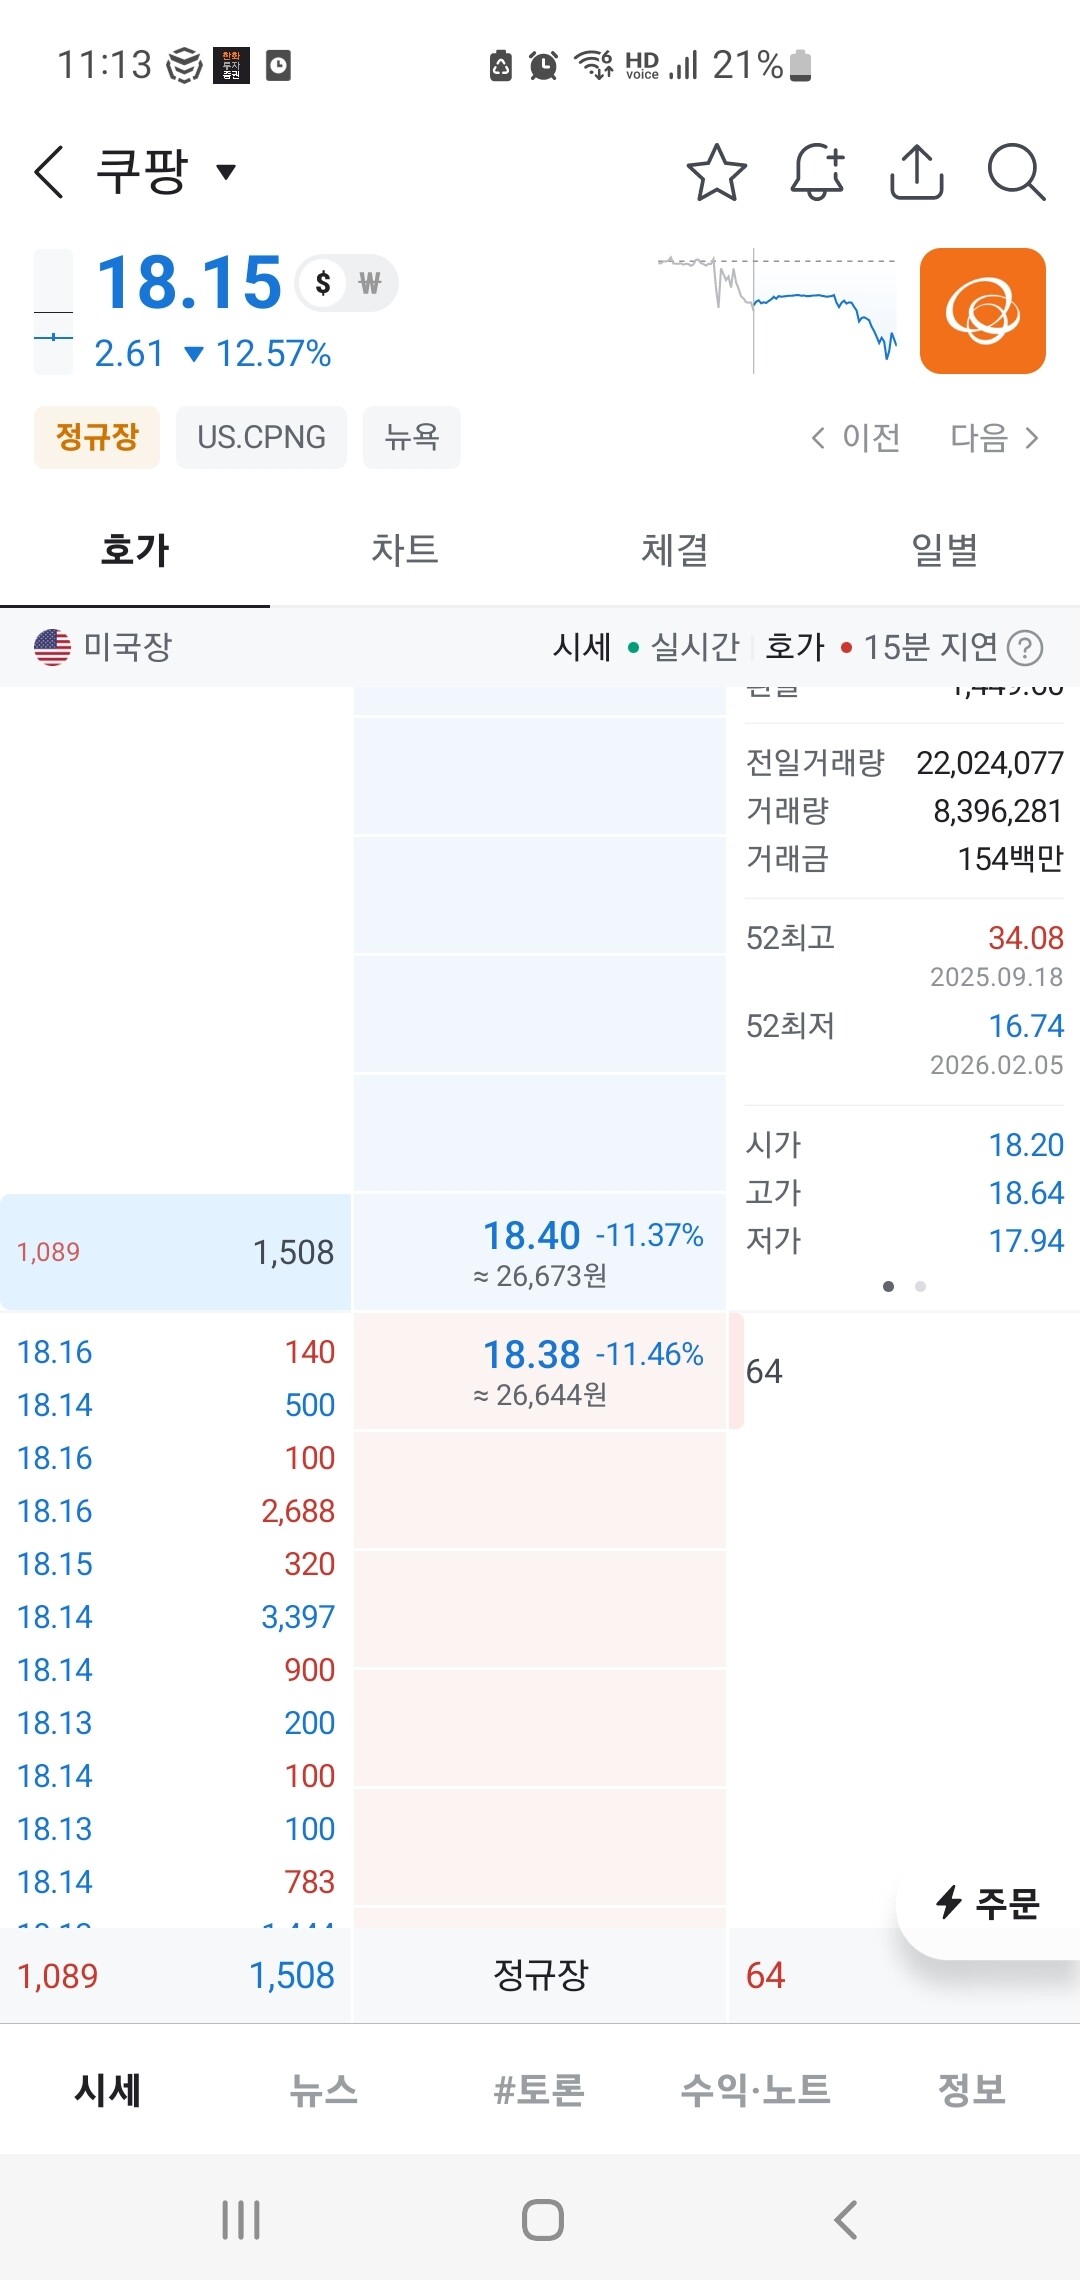
Task: Open the 체결 tab
Action: pyautogui.click(x=675, y=550)
